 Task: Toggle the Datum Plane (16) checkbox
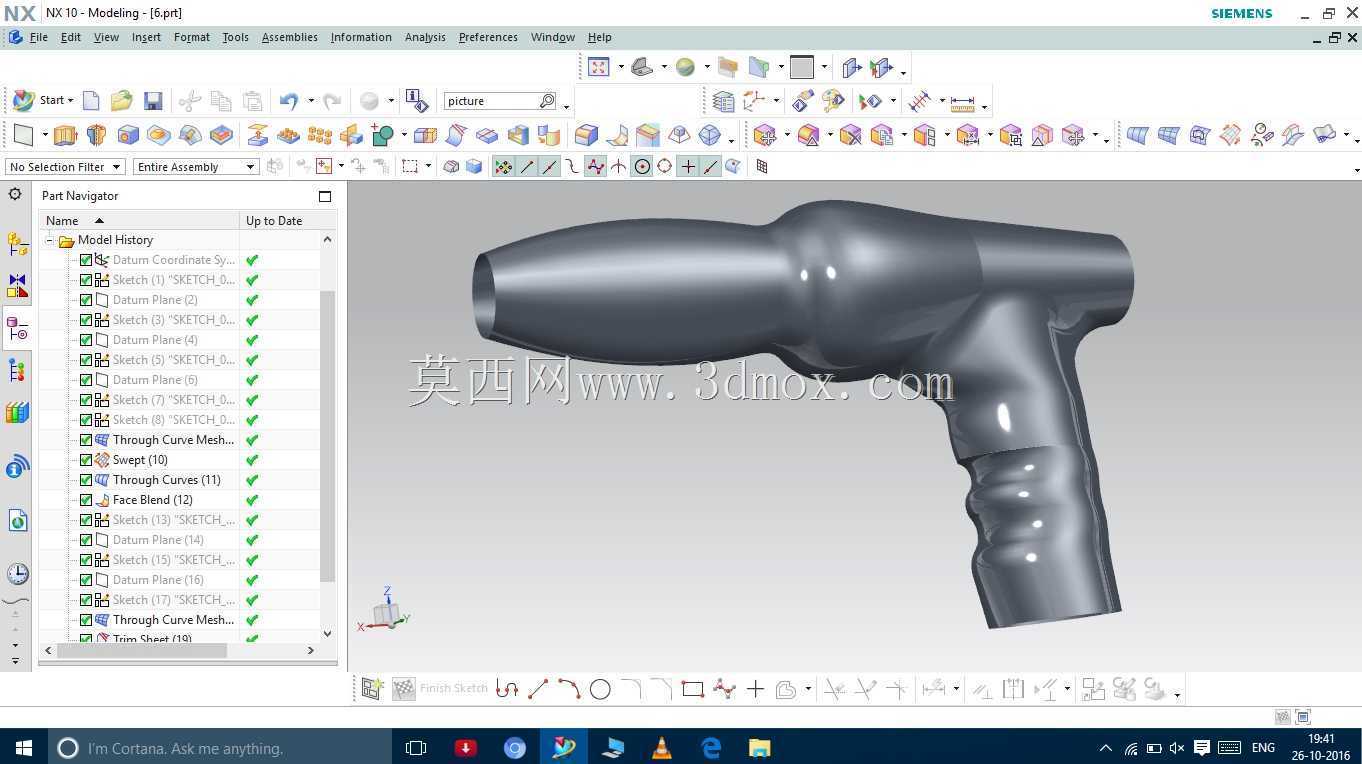[x=86, y=580]
